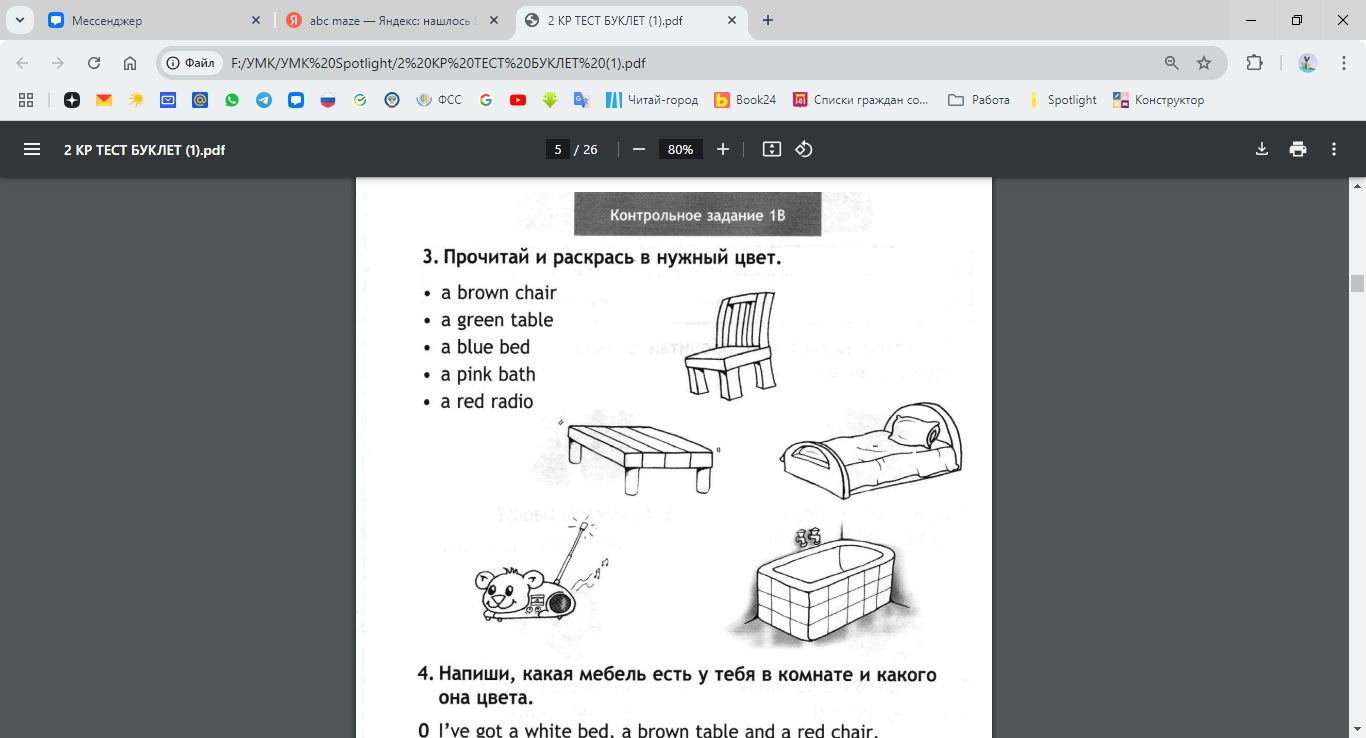Open the Chrome profile avatar
The height and width of the screenshot is (738, 1366).
click(1308, 63)
